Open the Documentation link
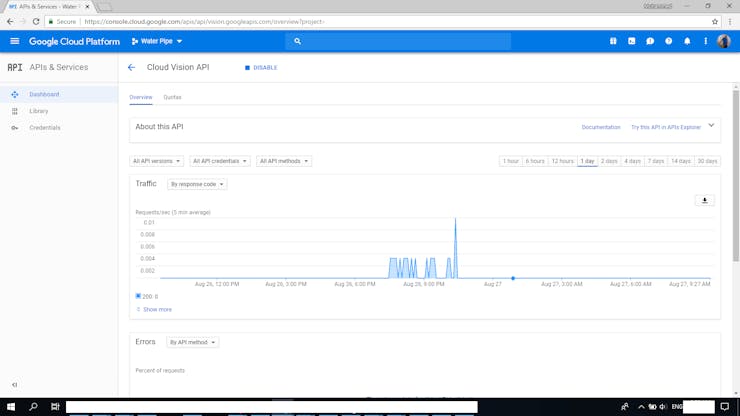Viewport: 740px width, 416px height. click(x=601, y=127)
